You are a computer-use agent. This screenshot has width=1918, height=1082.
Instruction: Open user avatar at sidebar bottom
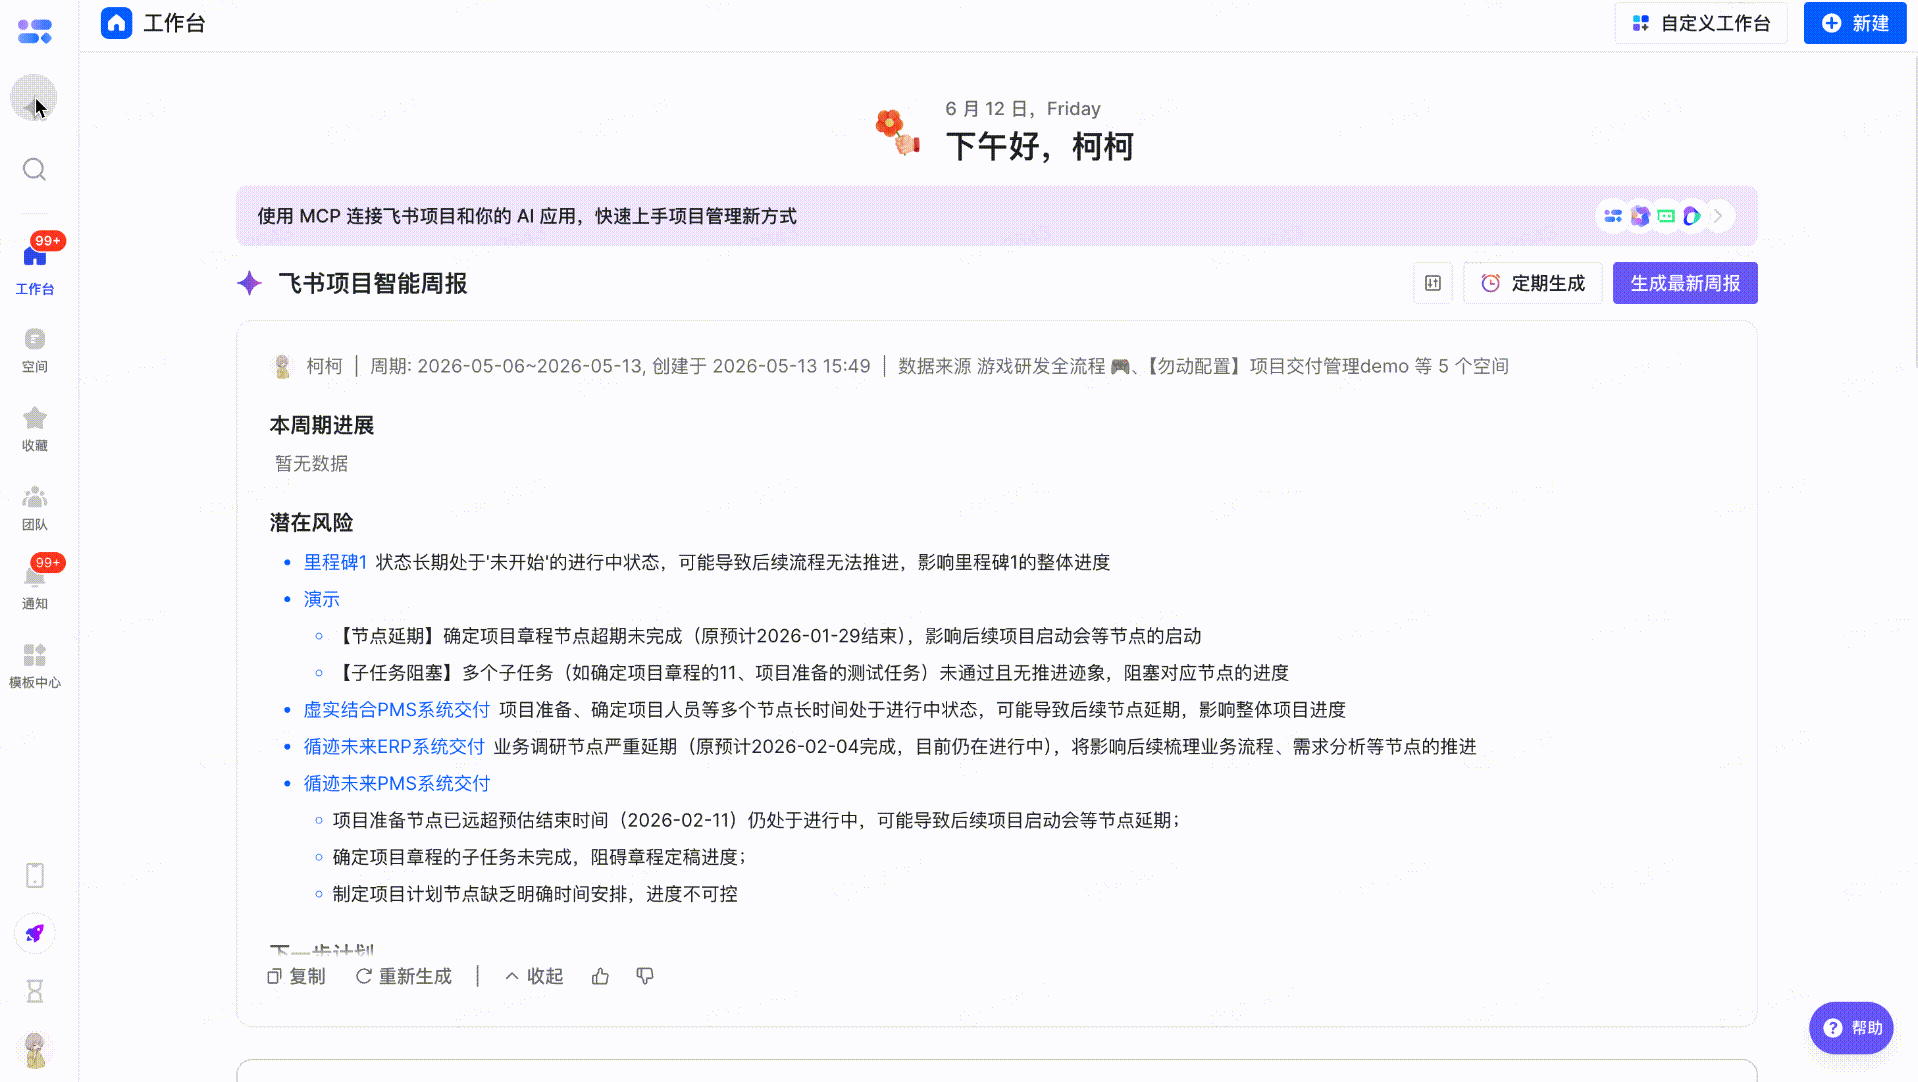(x=35, y=1050)
